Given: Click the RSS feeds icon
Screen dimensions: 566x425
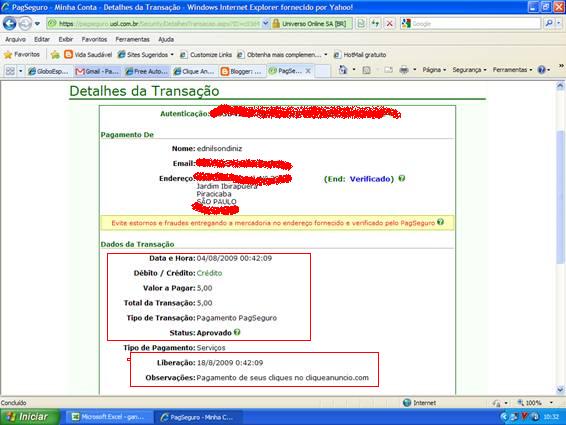Looking at the screenshot, I should (366, 70).
